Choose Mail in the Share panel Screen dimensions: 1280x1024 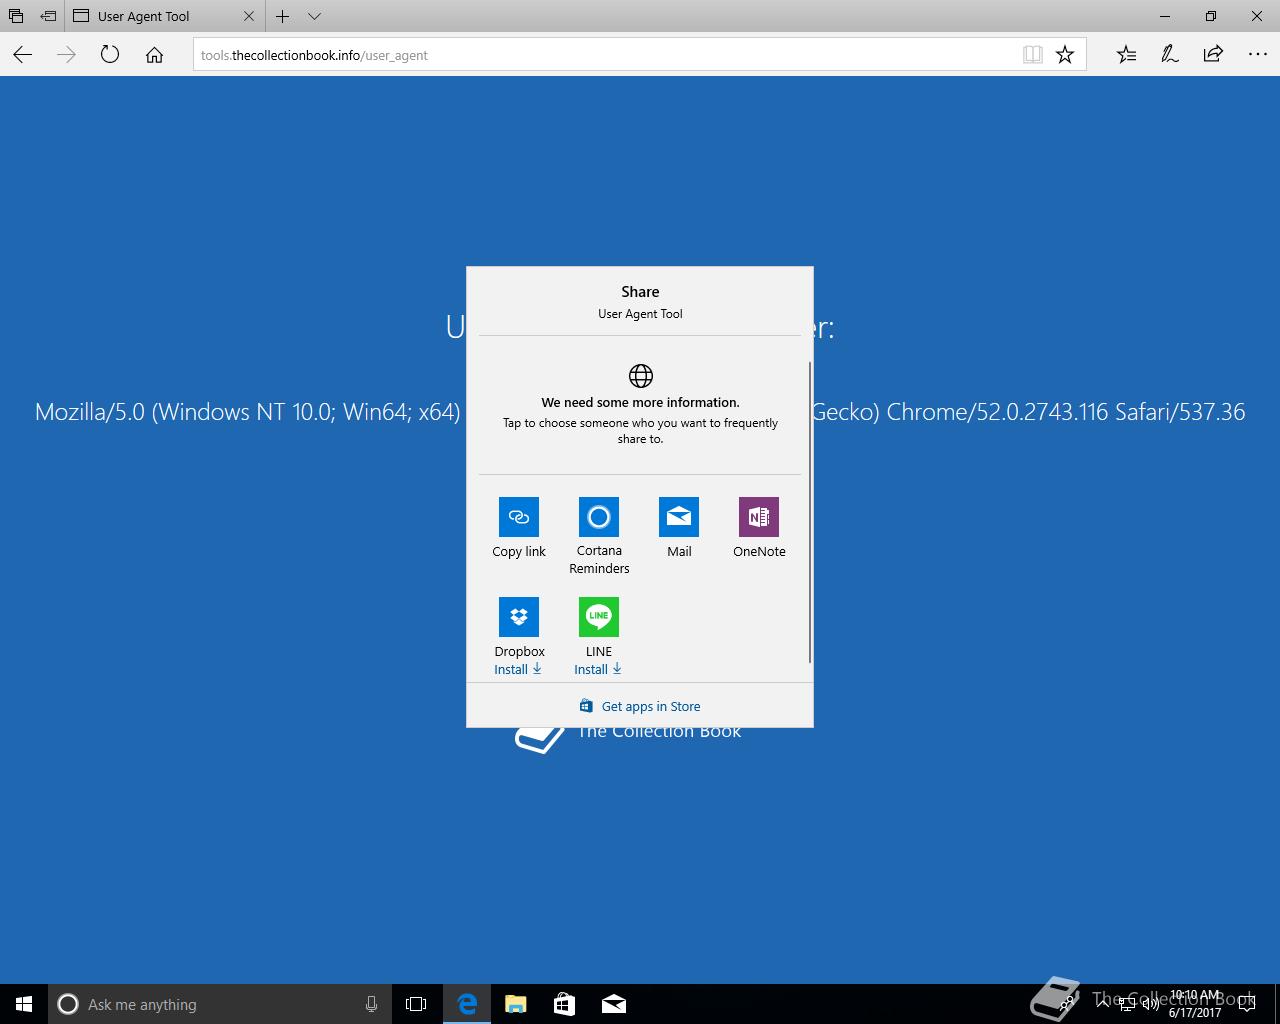point(679,517)
